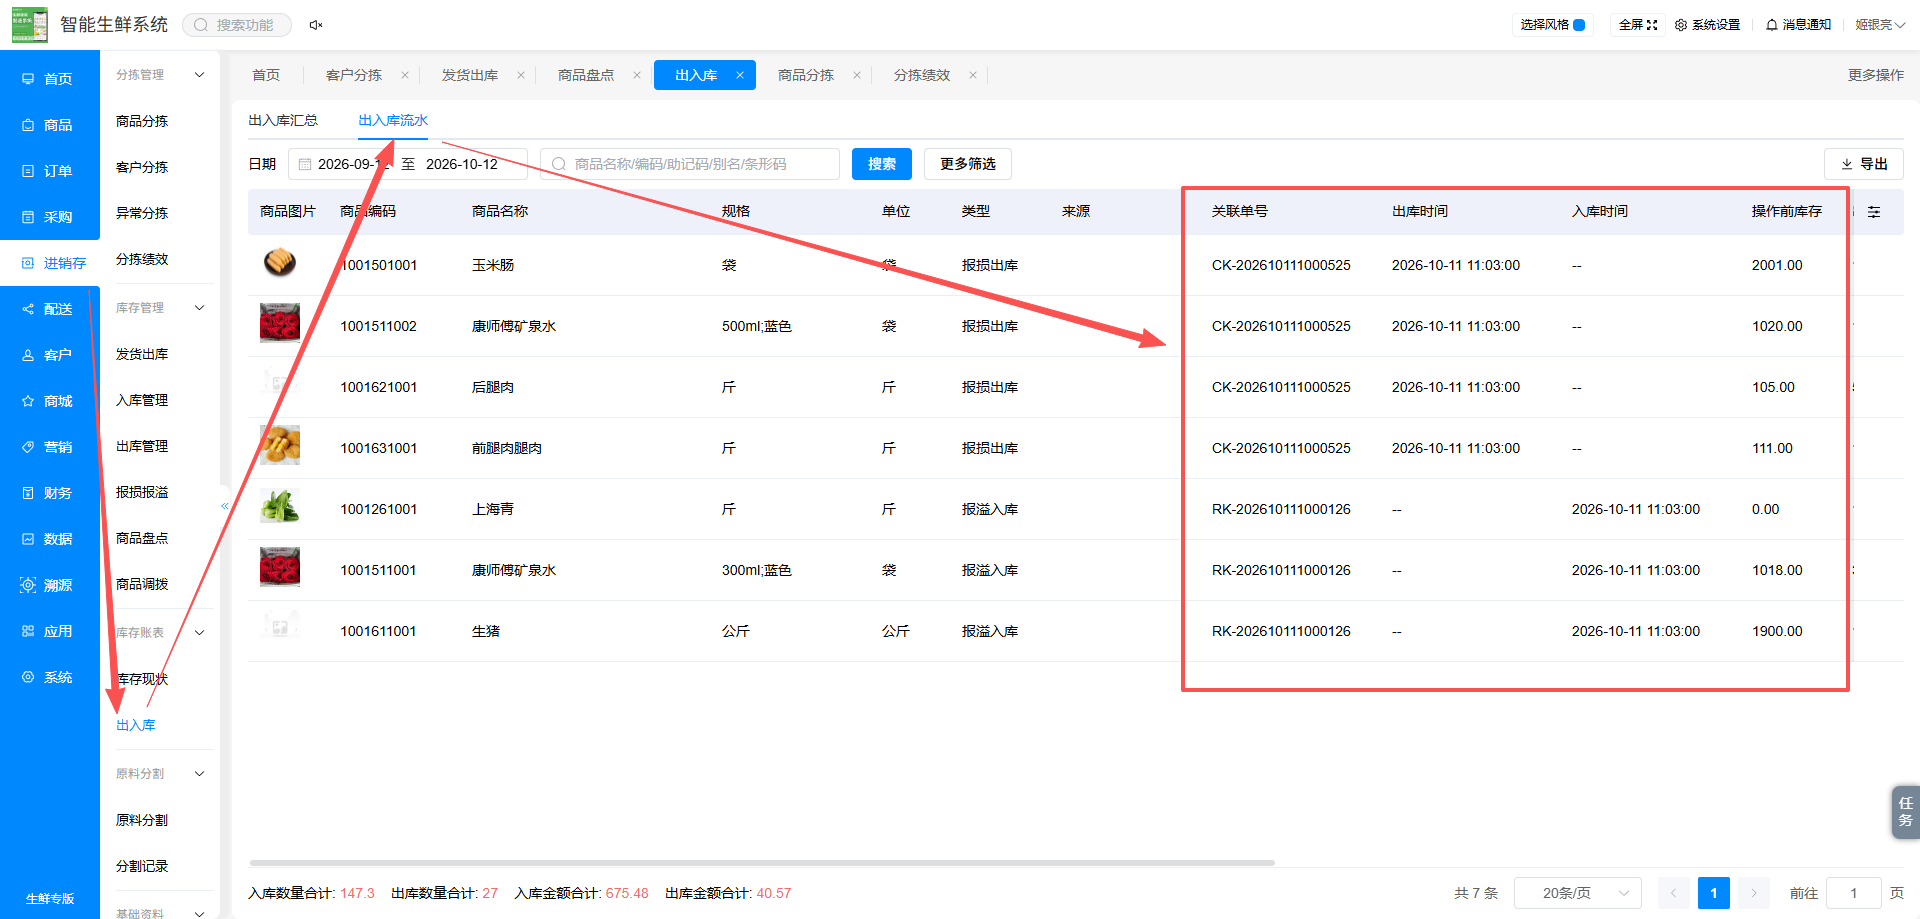1920x919 pixels.
Task: Open 更多操作 menu
Action: click(x=1876, y=75)
